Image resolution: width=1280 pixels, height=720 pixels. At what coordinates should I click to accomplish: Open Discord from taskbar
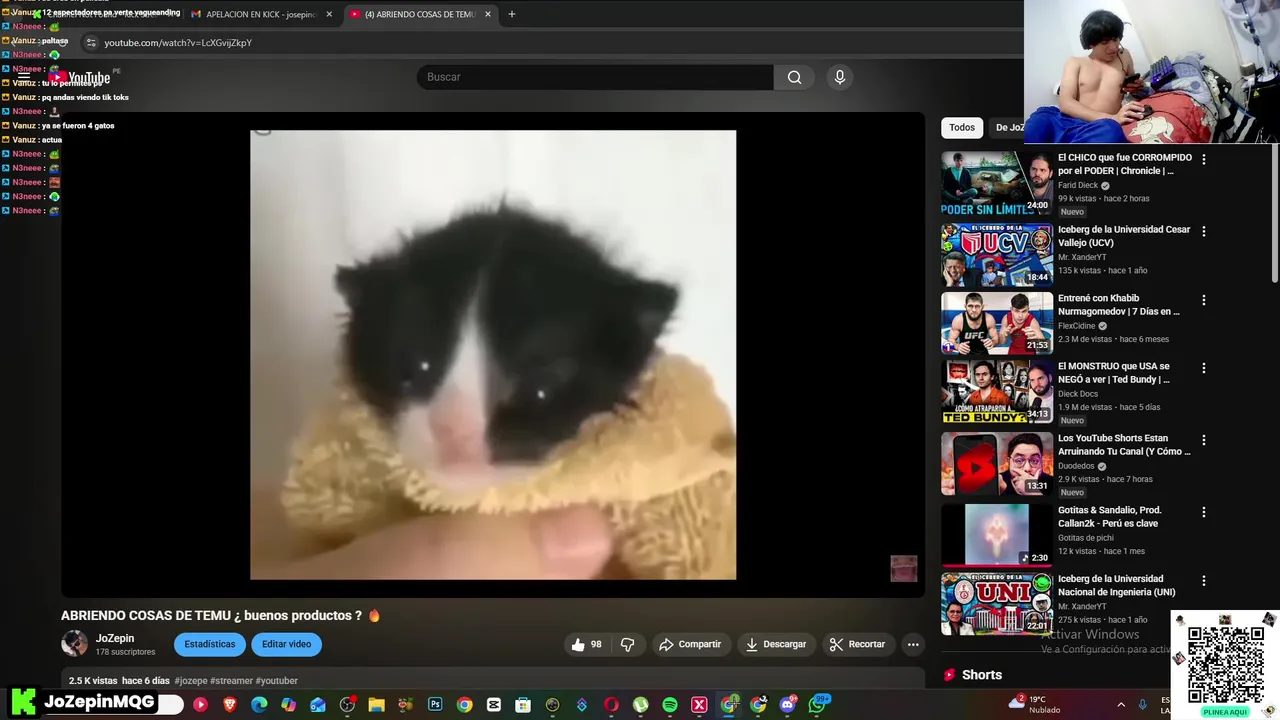(x=788, y=705)
